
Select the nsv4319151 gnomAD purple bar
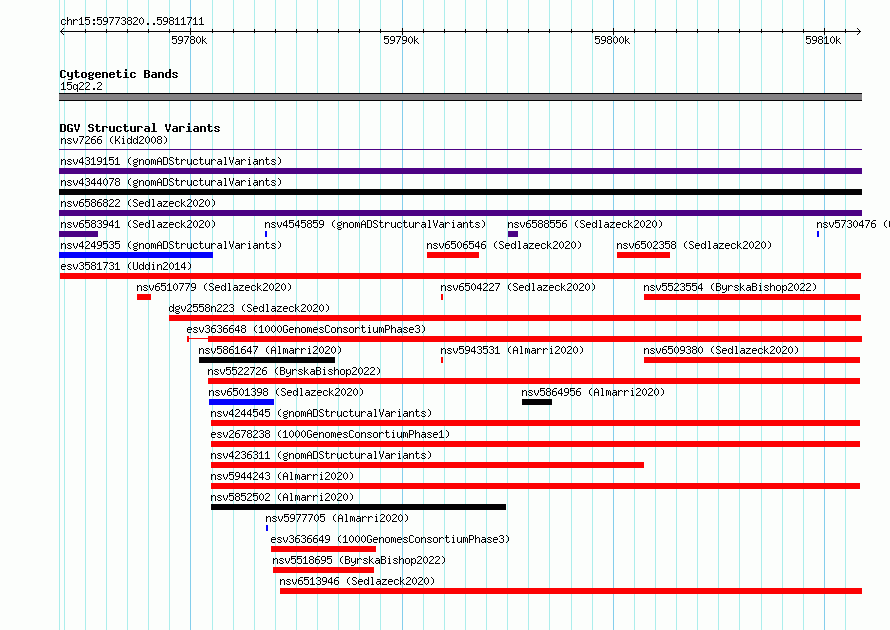click(x=460, y=171)
